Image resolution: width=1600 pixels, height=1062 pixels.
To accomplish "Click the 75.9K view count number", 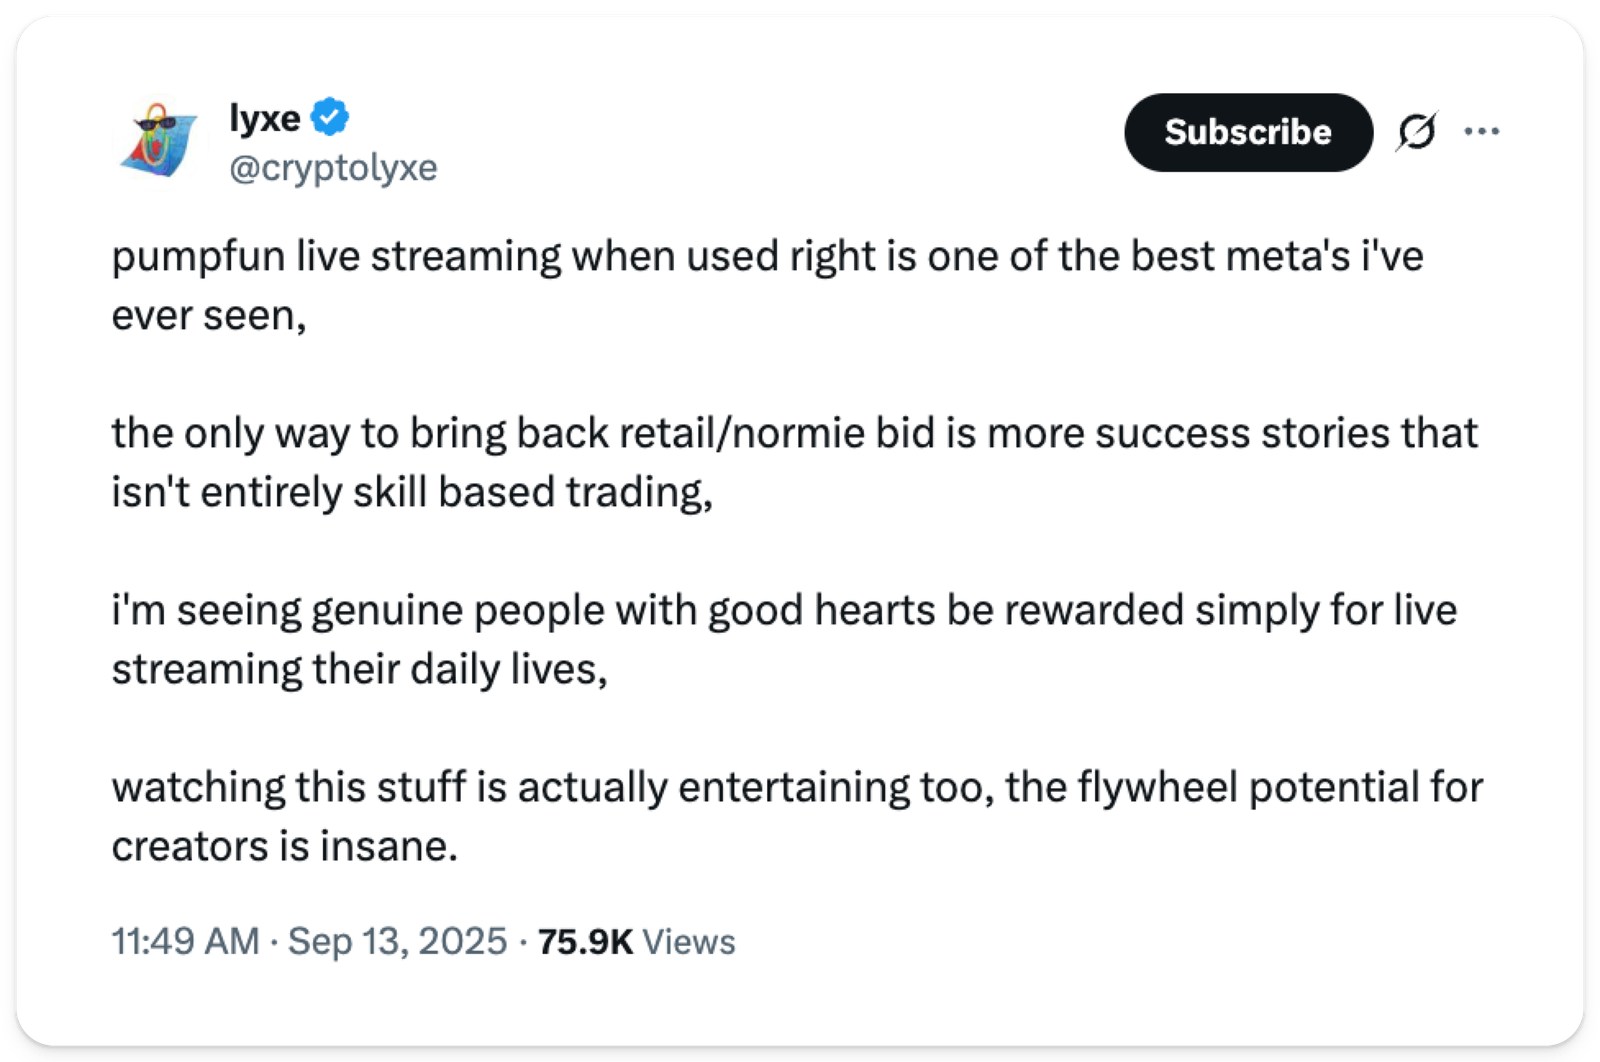I will click(585, 941).
